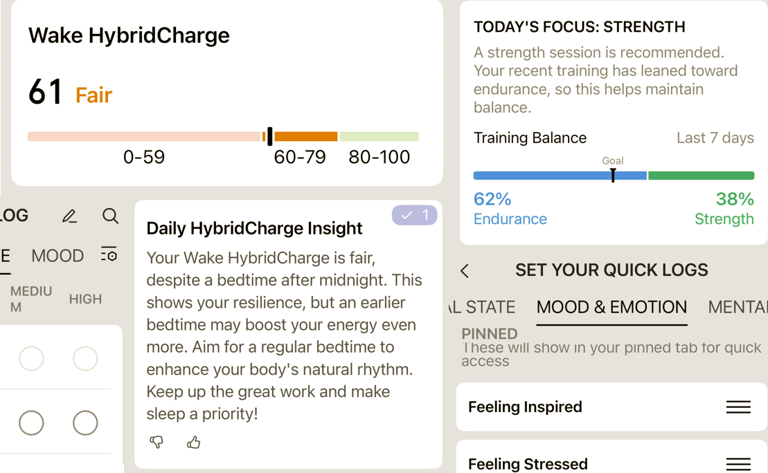Select the top radio circle under HIGH

tap(85, 358)
